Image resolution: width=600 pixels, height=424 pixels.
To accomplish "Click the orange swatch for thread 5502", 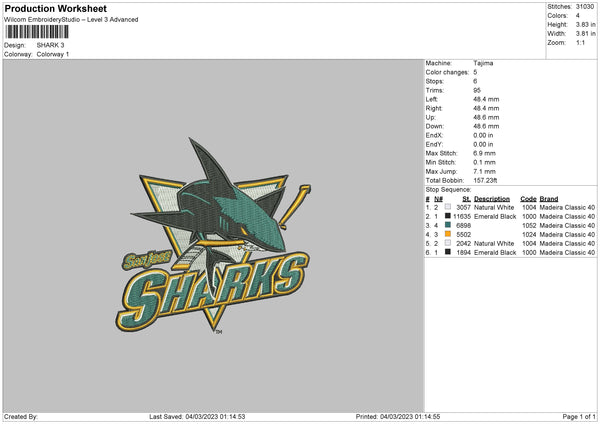I will tap(447, 234).
